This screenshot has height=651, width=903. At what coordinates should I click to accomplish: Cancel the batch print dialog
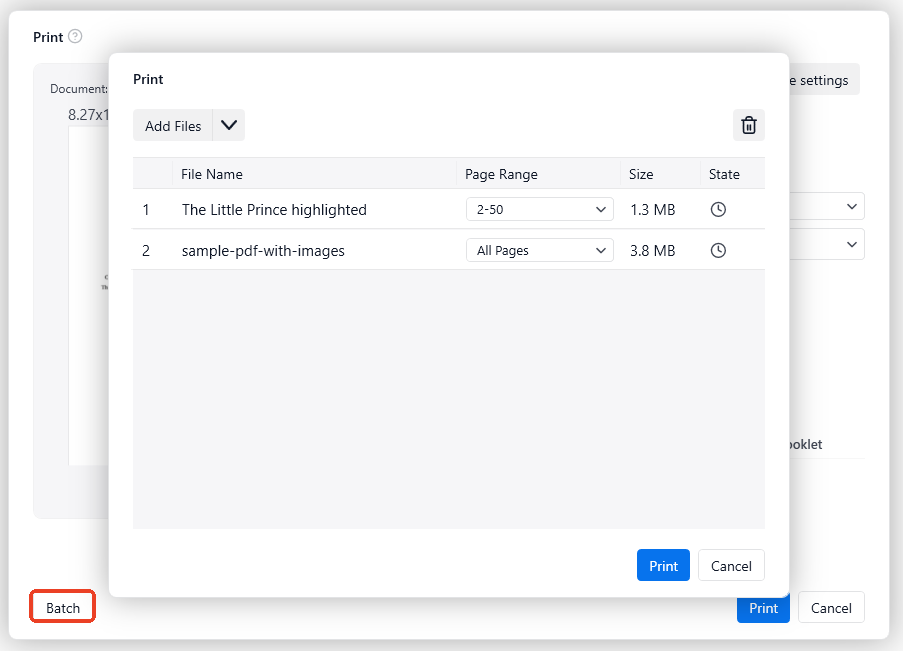(731, 565)
